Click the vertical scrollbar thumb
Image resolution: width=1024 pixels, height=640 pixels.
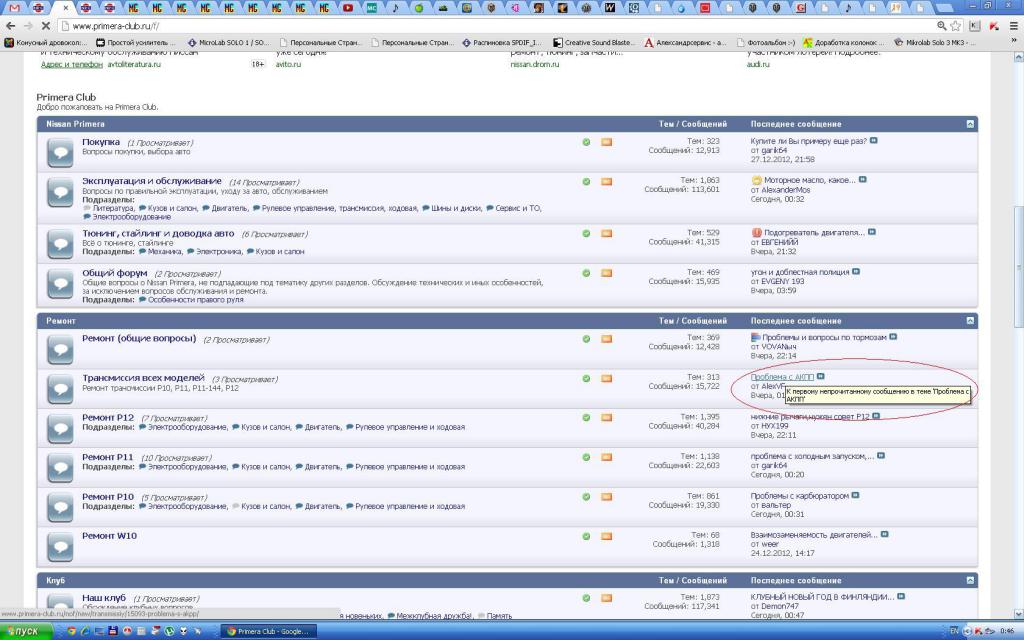(1017, 266)
